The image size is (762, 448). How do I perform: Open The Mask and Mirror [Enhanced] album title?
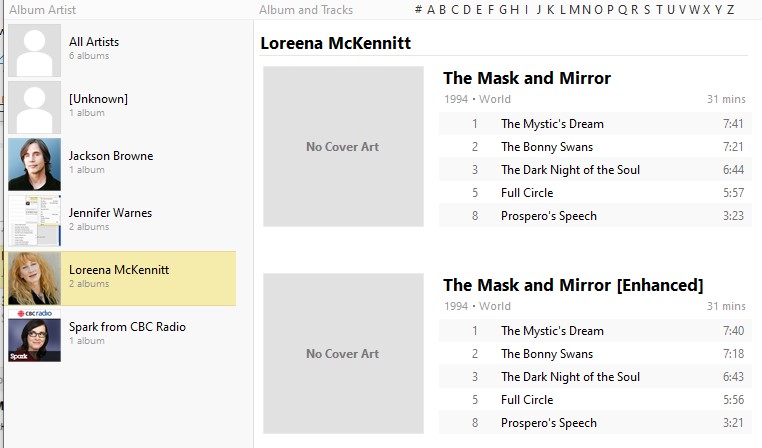[x=572, y=285]
